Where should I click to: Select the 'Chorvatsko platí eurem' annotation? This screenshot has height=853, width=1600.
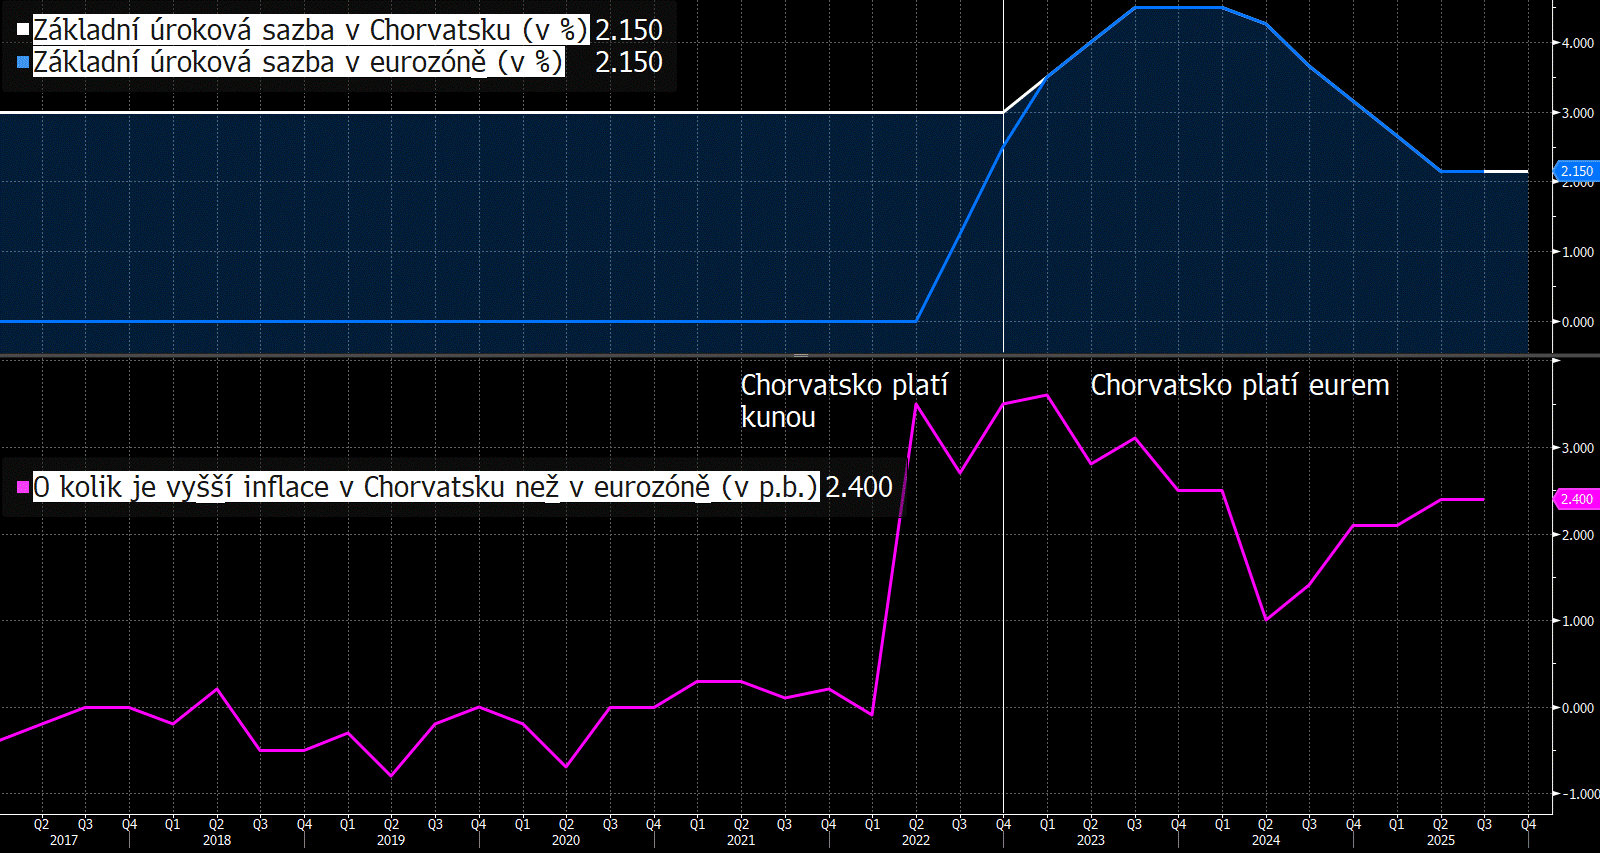pyautogui.click(x=1239, y=385)
